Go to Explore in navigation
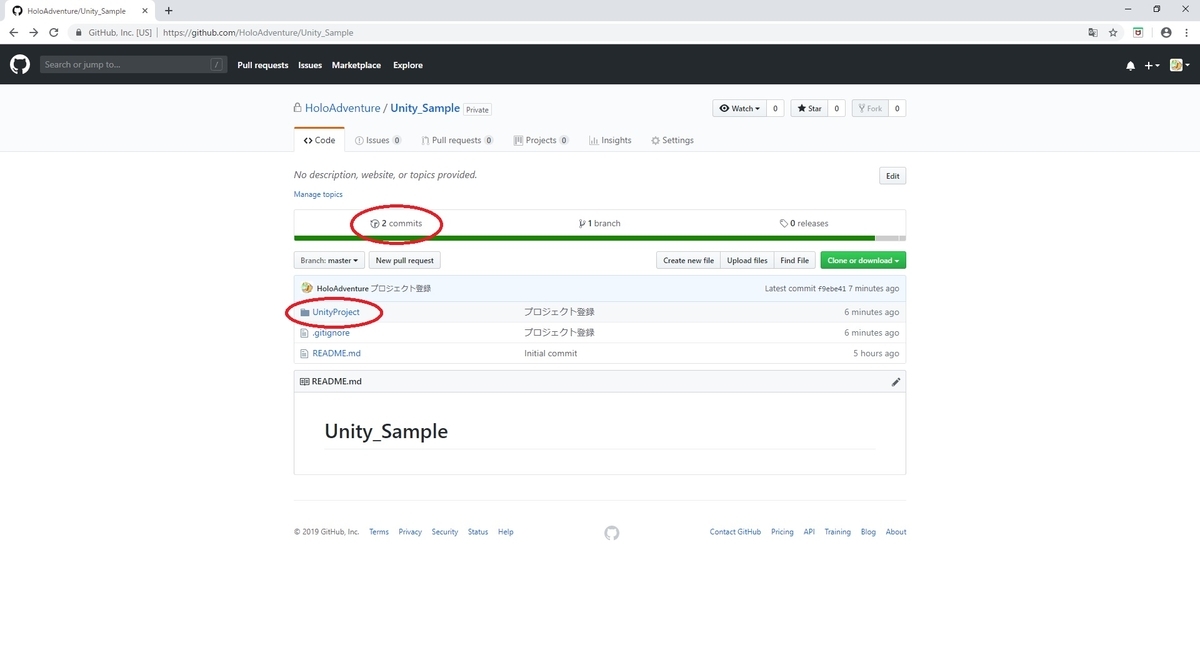Image resolution: width=1200 pixels, height=650 pixels. (408, 65)
